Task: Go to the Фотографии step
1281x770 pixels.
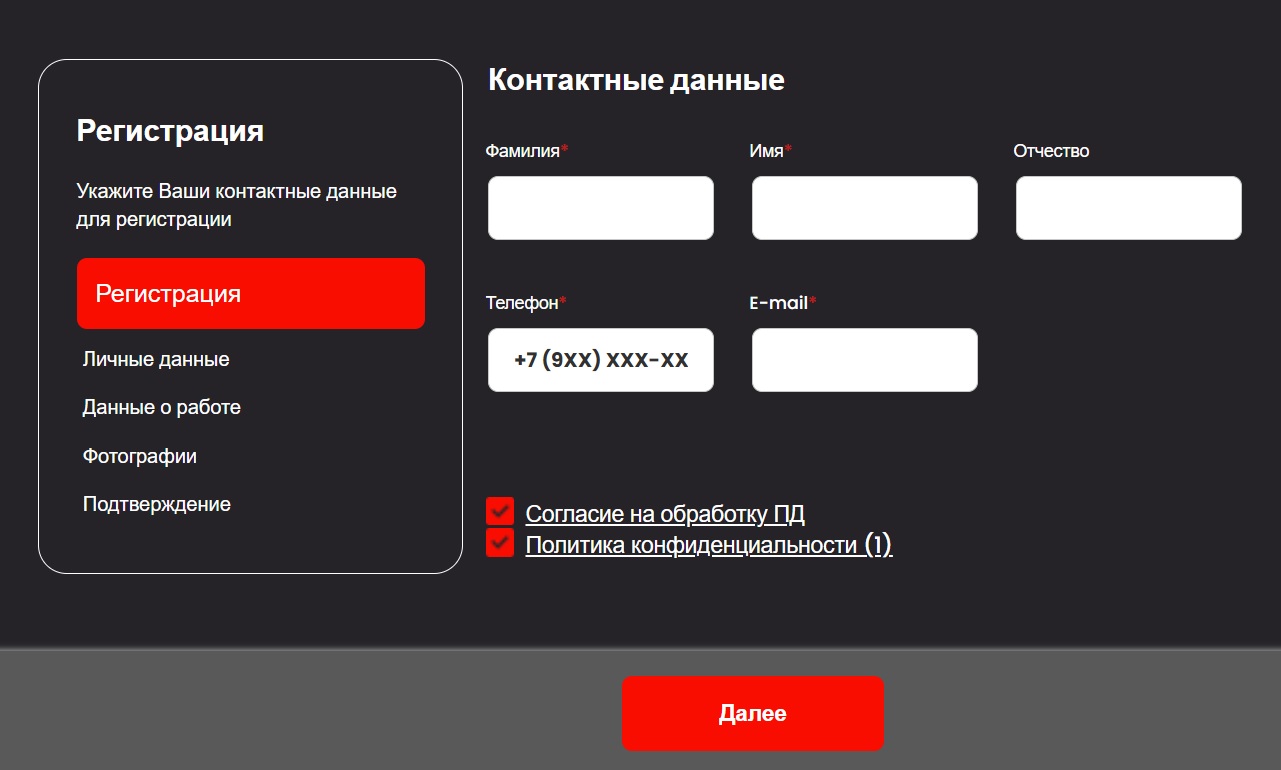Action: (x=140, y=456)
